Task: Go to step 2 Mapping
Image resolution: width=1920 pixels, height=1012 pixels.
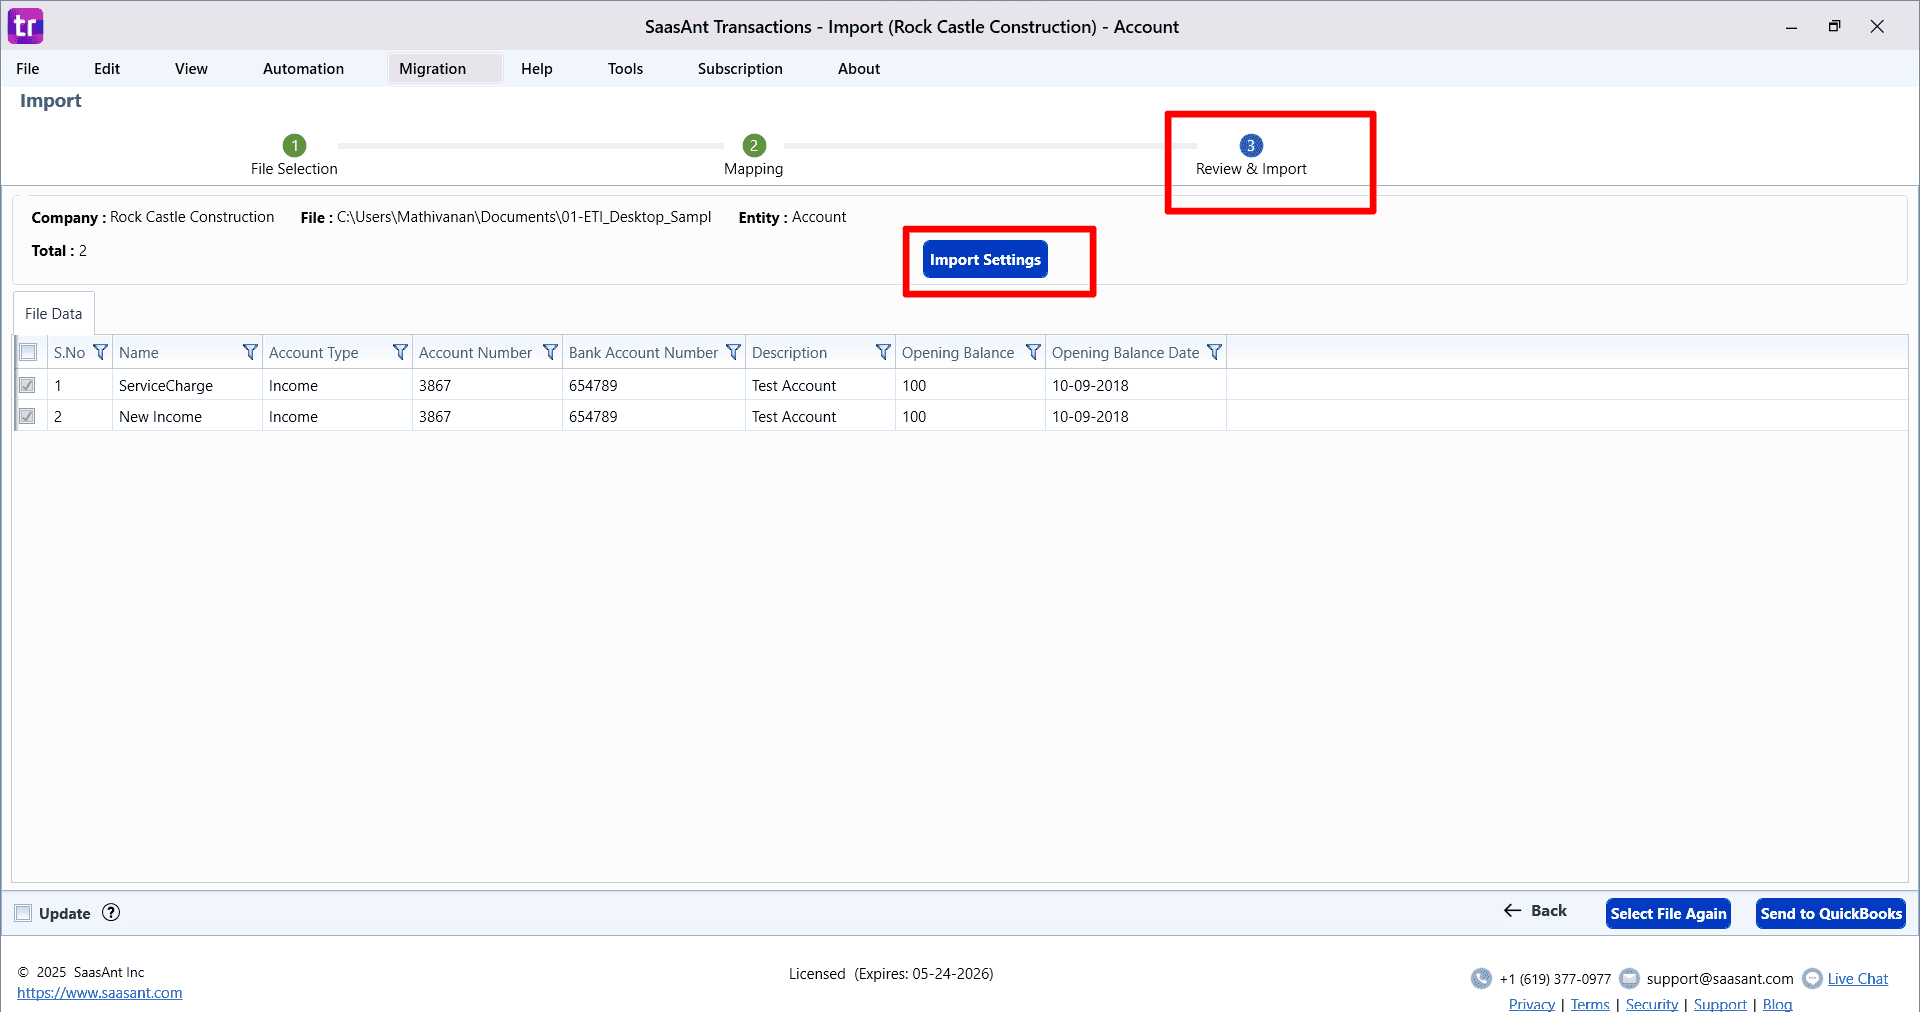Action: point(754,146)
